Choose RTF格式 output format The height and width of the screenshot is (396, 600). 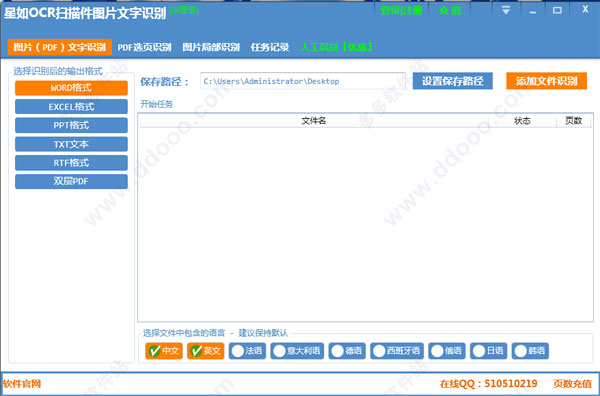pyautogui.click(x=71, y=163)
